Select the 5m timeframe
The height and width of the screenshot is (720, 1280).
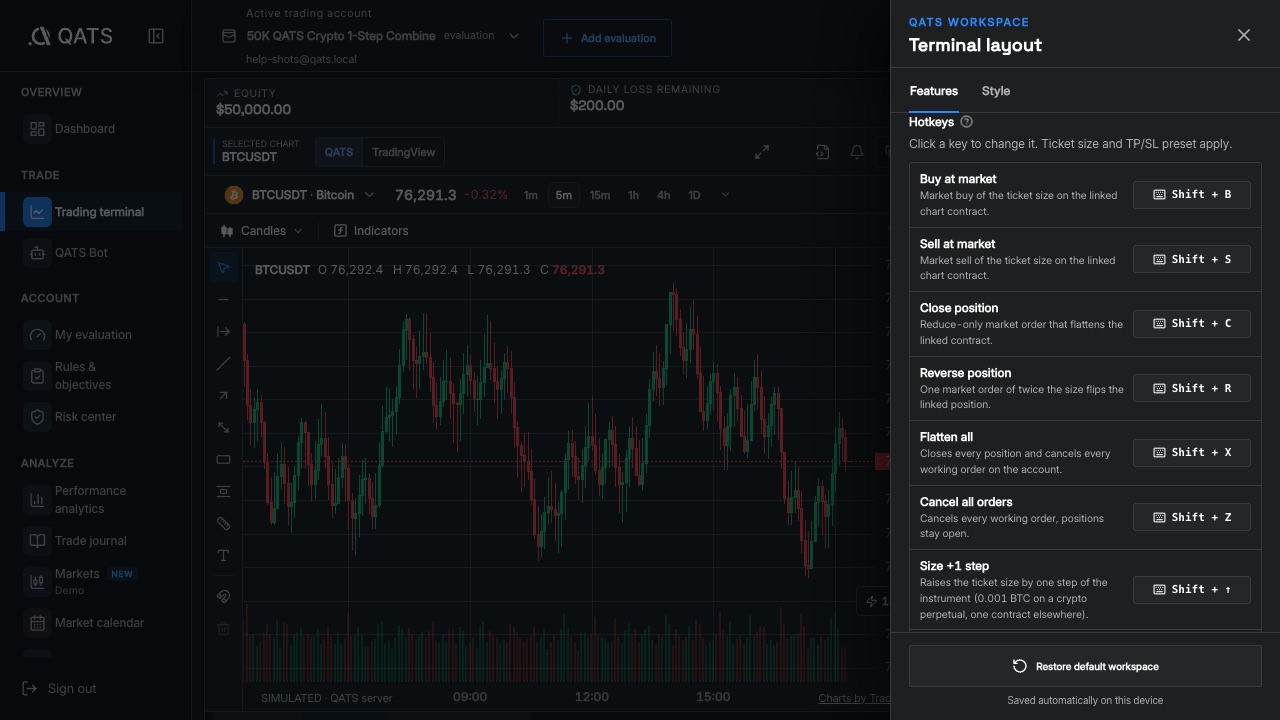pos(564,195)
